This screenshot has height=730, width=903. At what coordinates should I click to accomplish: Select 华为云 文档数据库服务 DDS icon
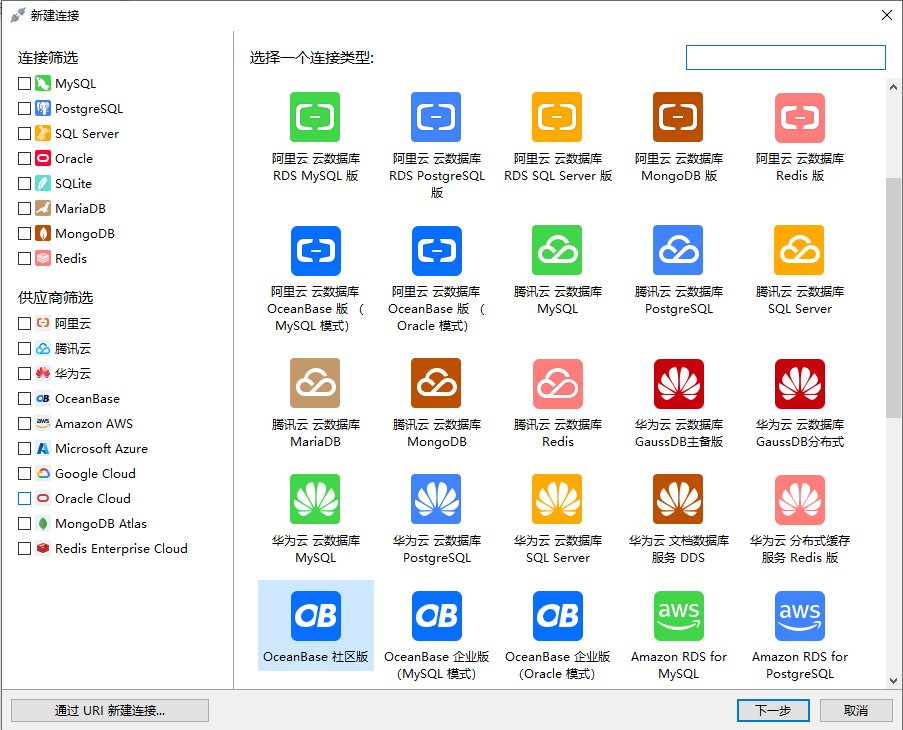(678, 499)
